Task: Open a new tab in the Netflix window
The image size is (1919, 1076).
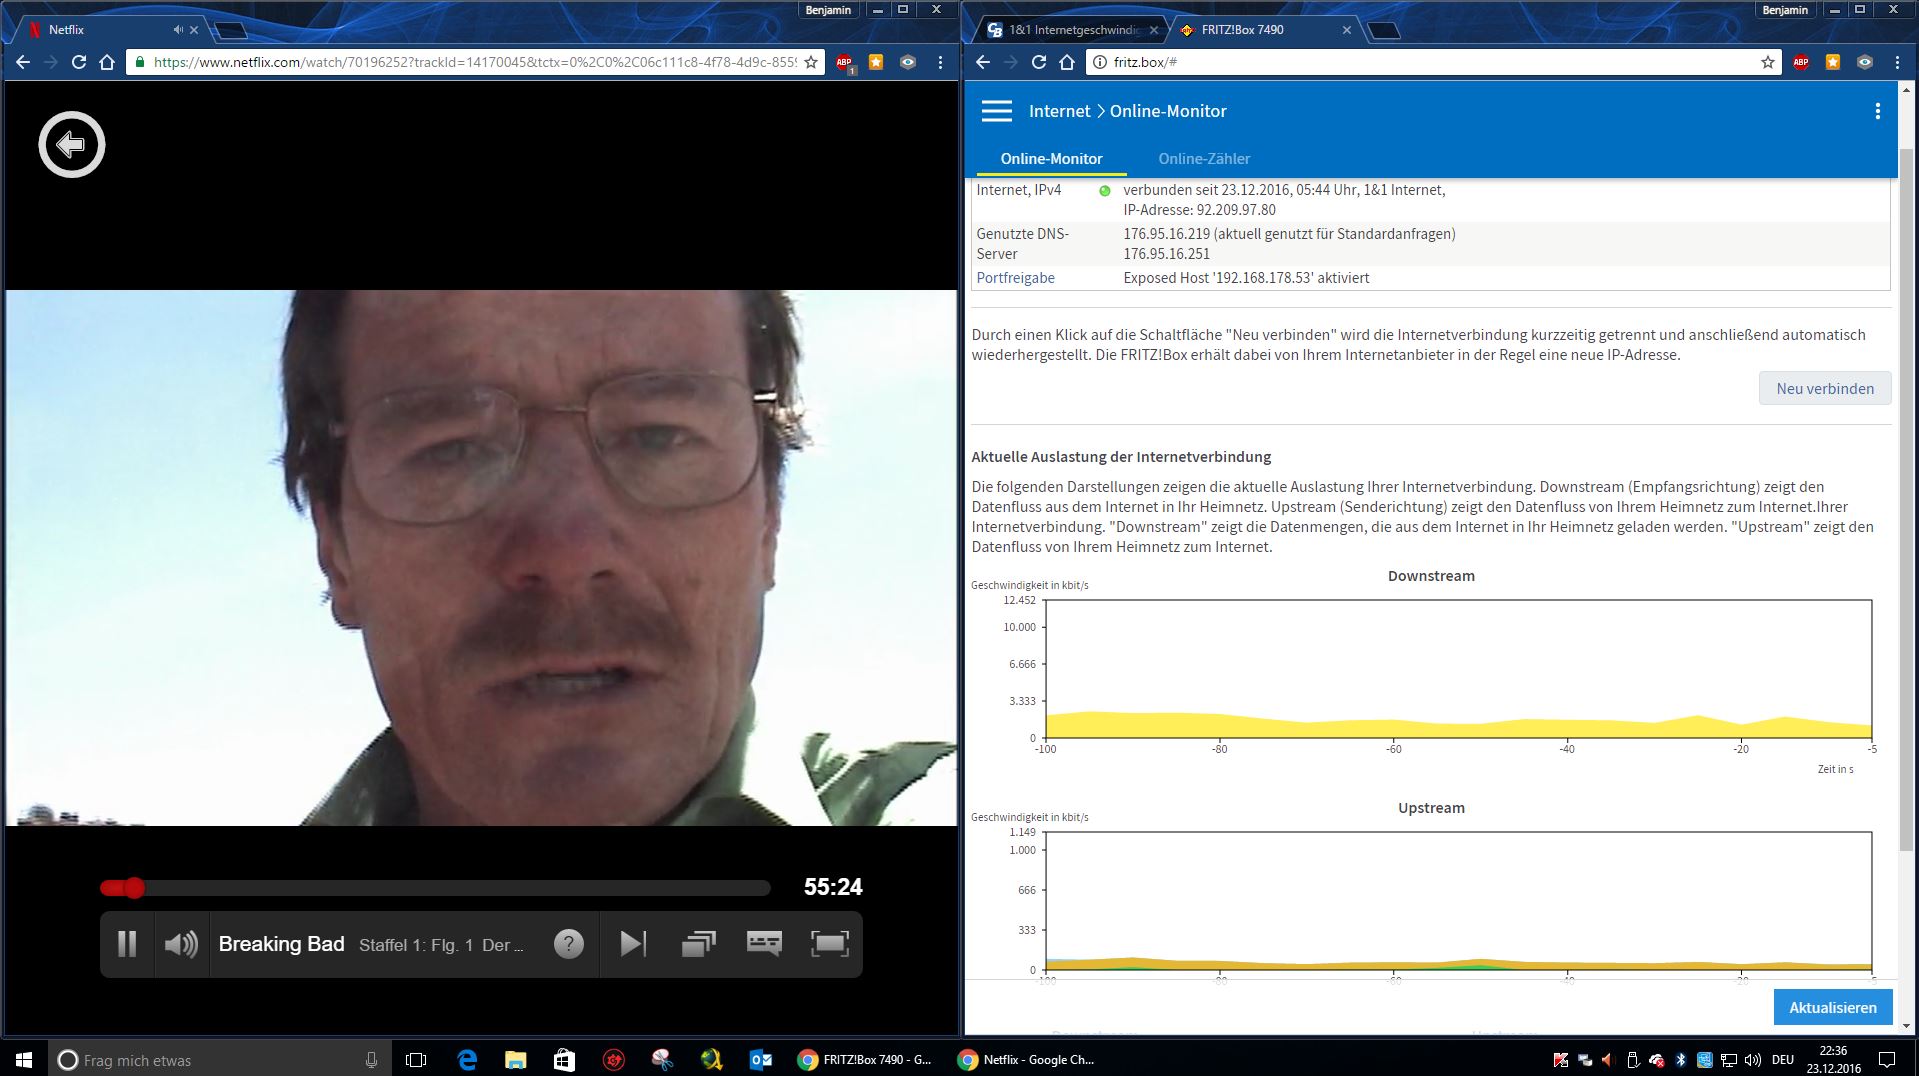Action: point(230,31)
